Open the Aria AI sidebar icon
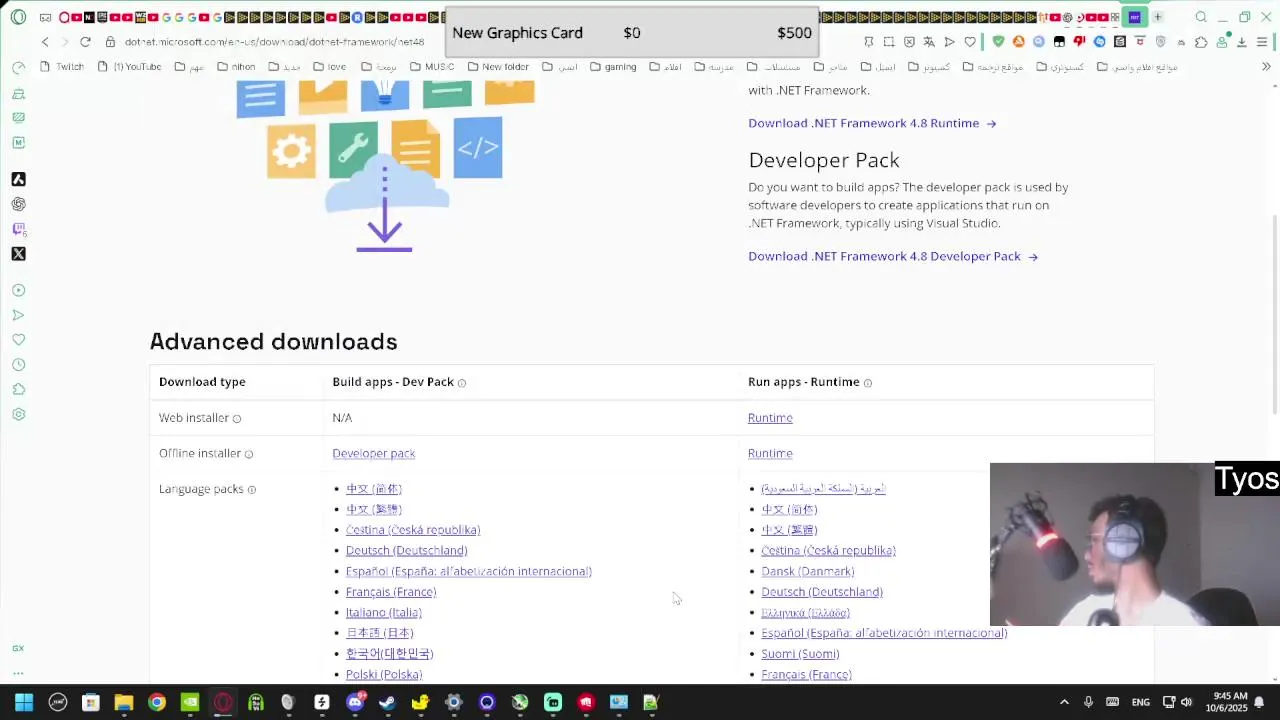 click(x=18, y=179)
